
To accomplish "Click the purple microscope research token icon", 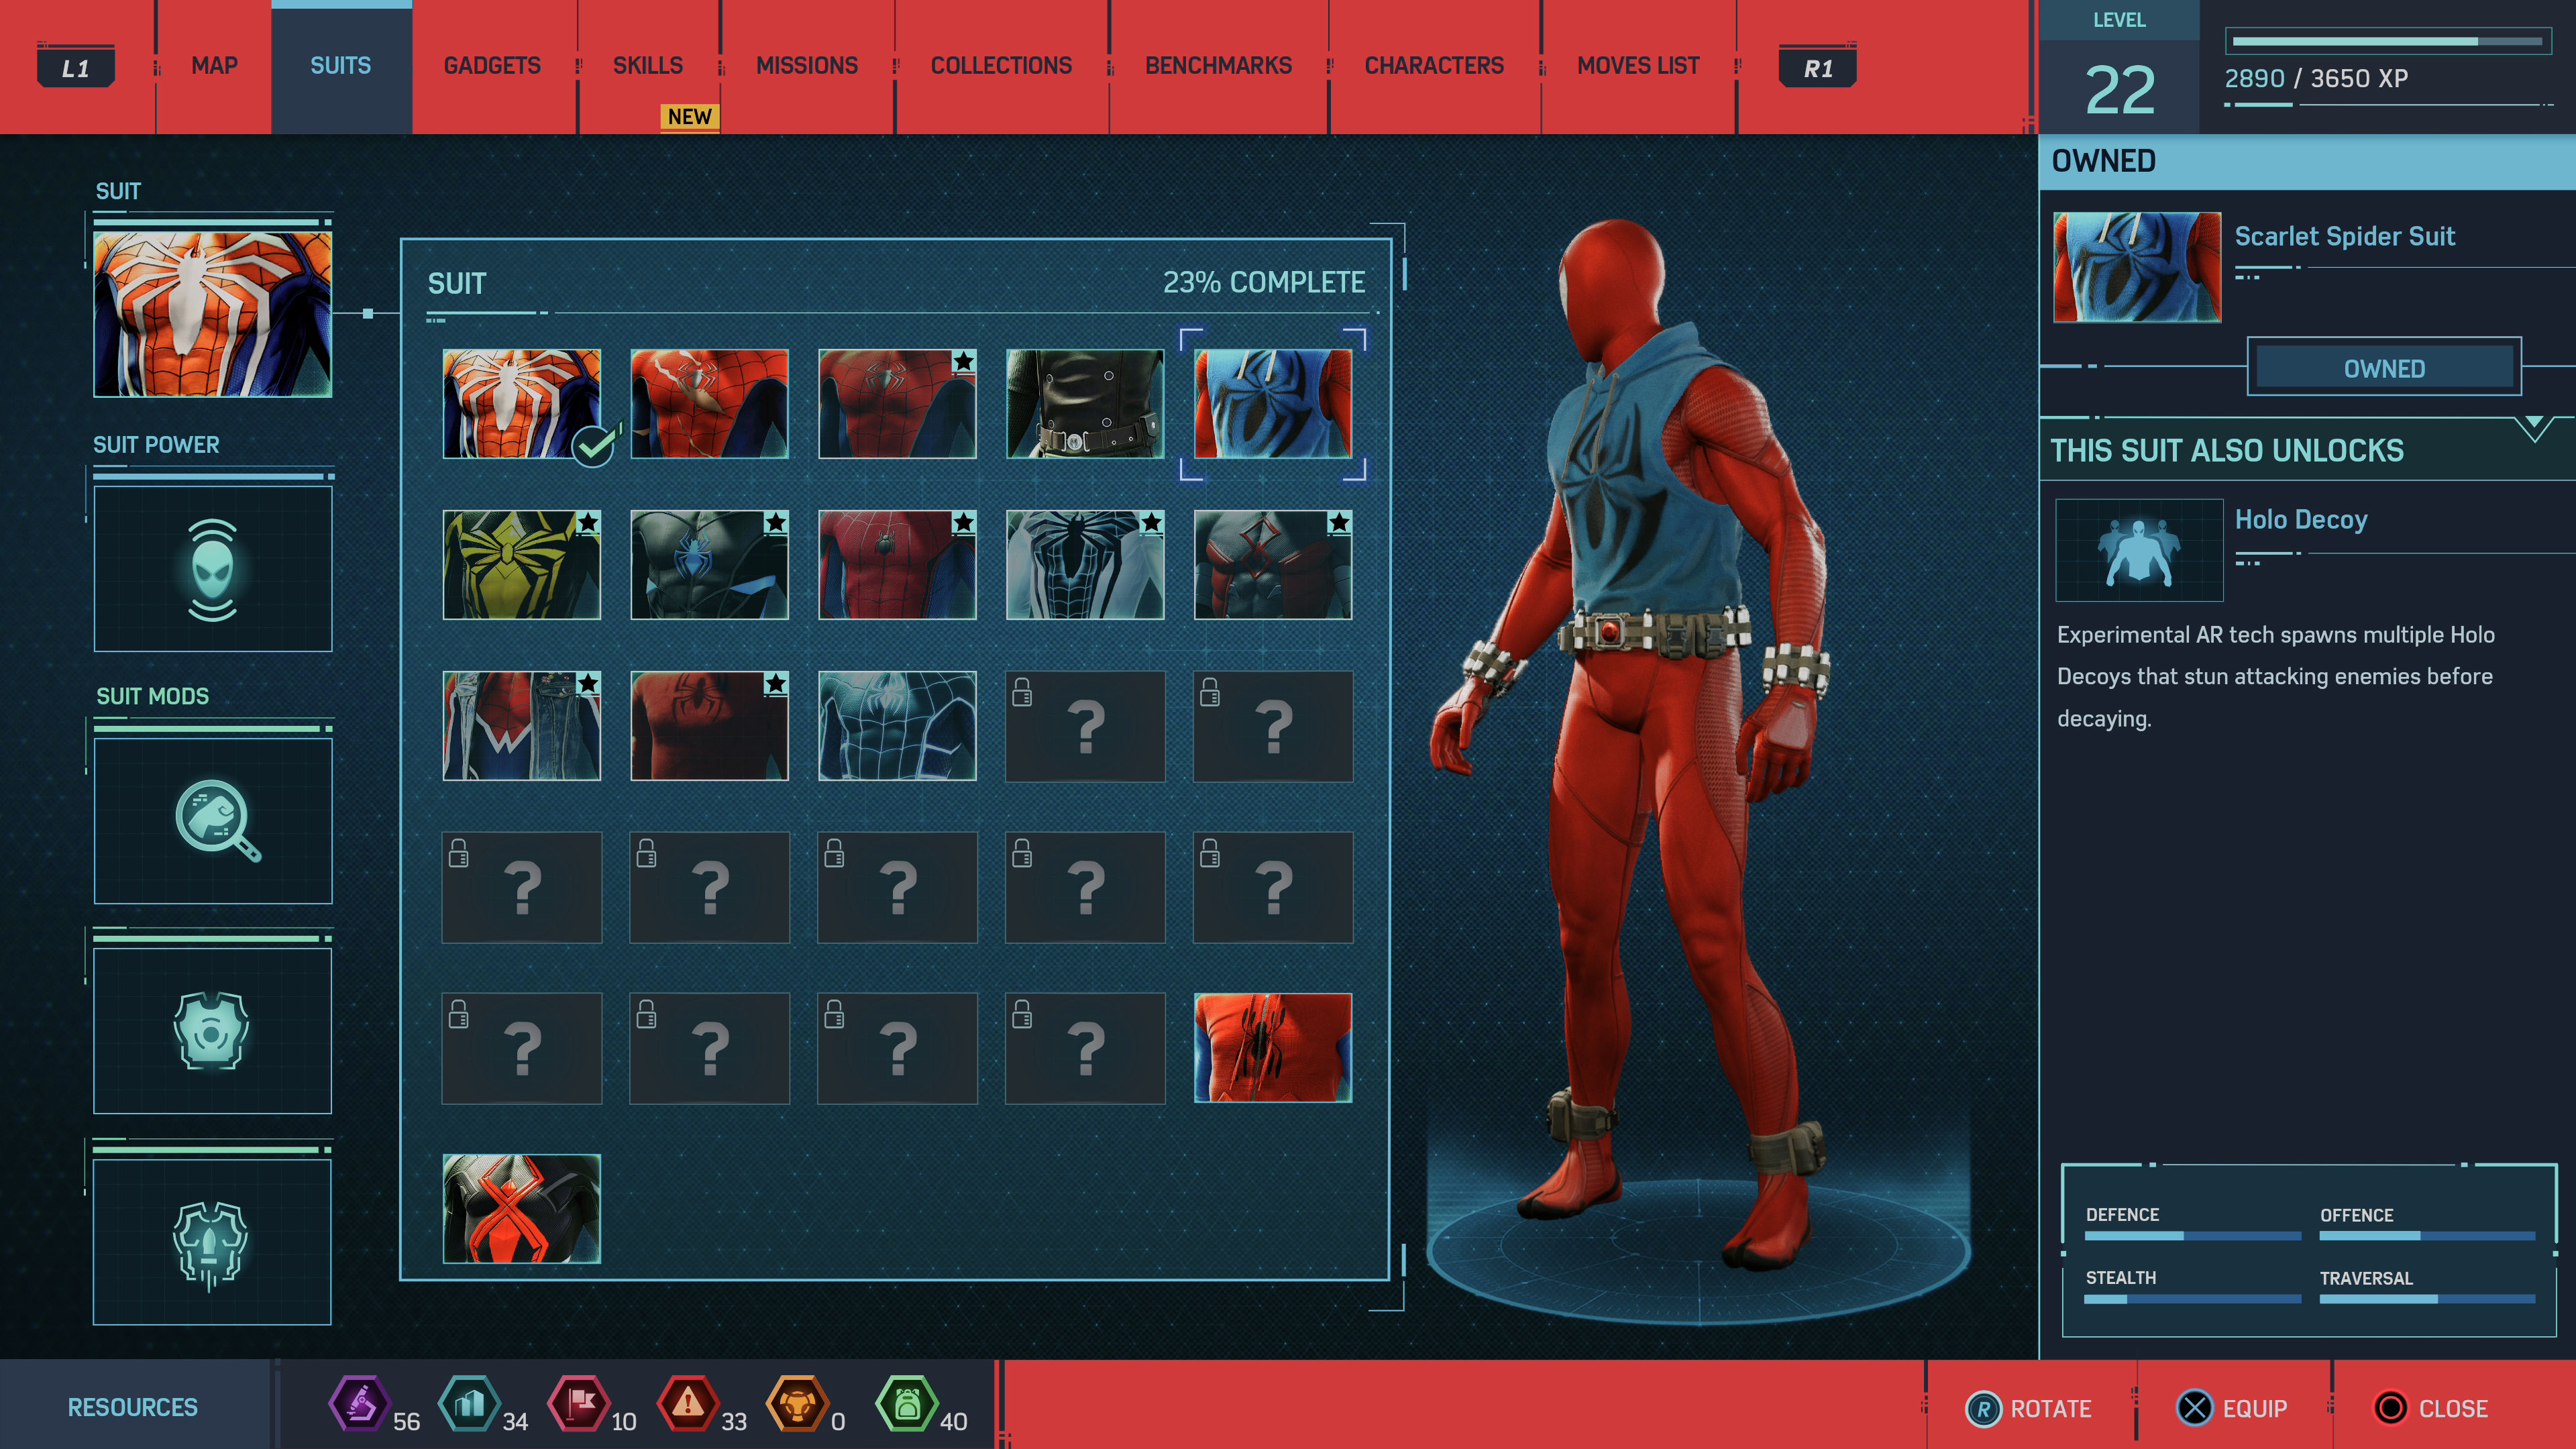I will click(359, 1404).
